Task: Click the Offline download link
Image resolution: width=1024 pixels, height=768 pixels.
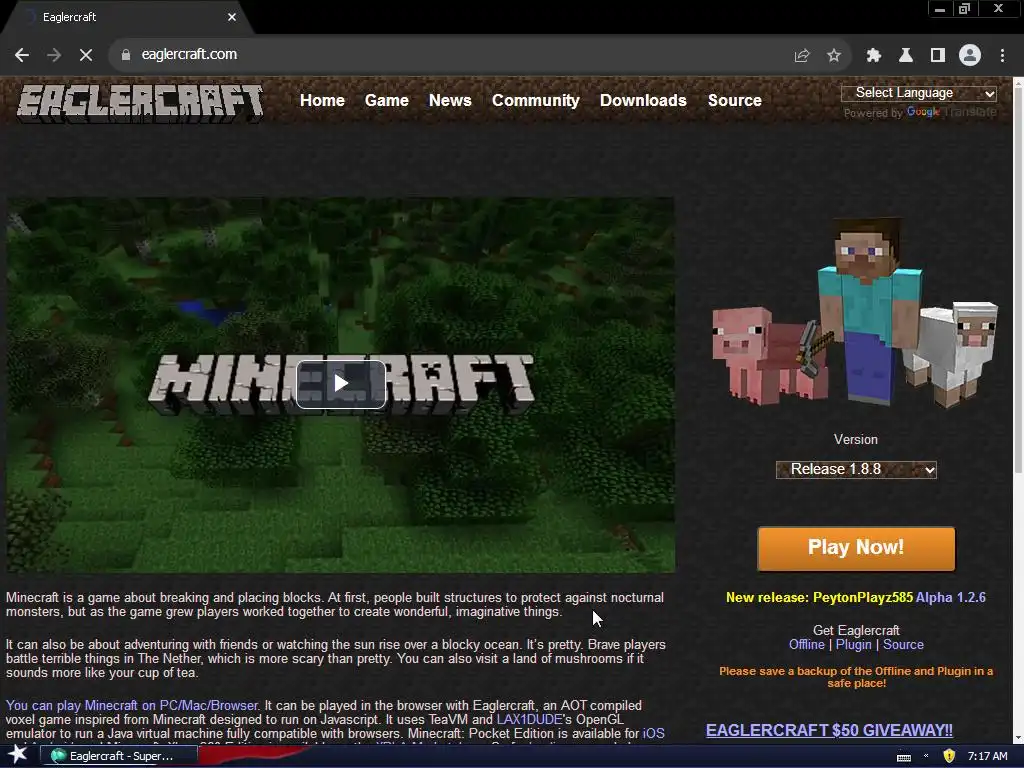Action: tap(807, 645)
